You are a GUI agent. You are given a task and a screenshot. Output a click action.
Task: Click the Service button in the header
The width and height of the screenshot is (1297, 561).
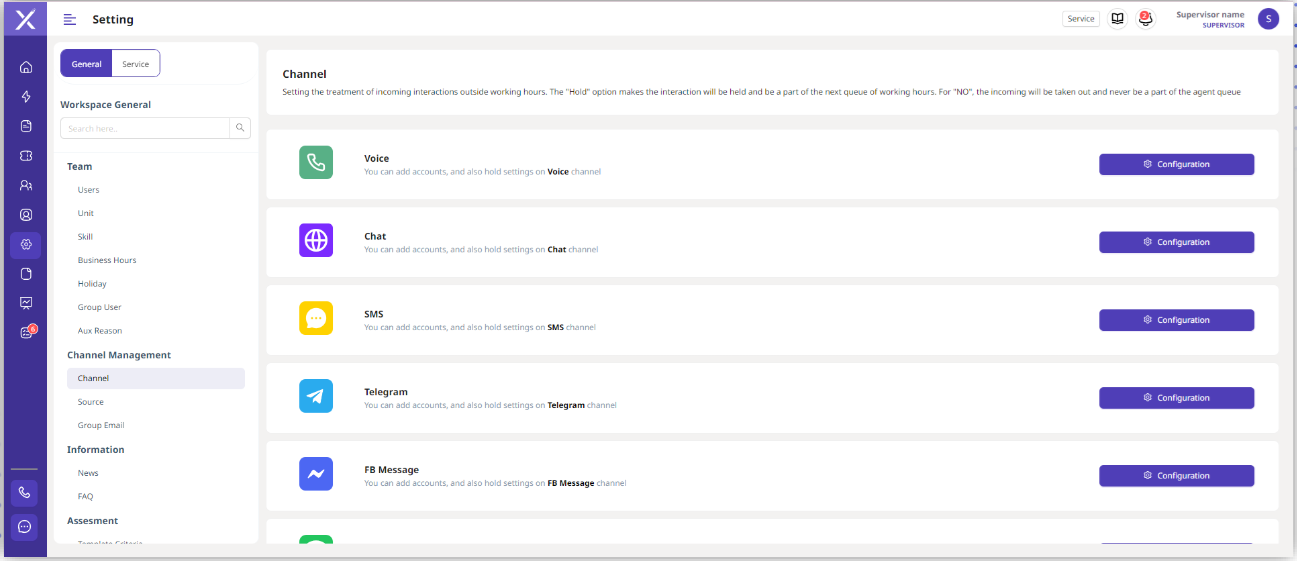click(x=1080, y=19)
